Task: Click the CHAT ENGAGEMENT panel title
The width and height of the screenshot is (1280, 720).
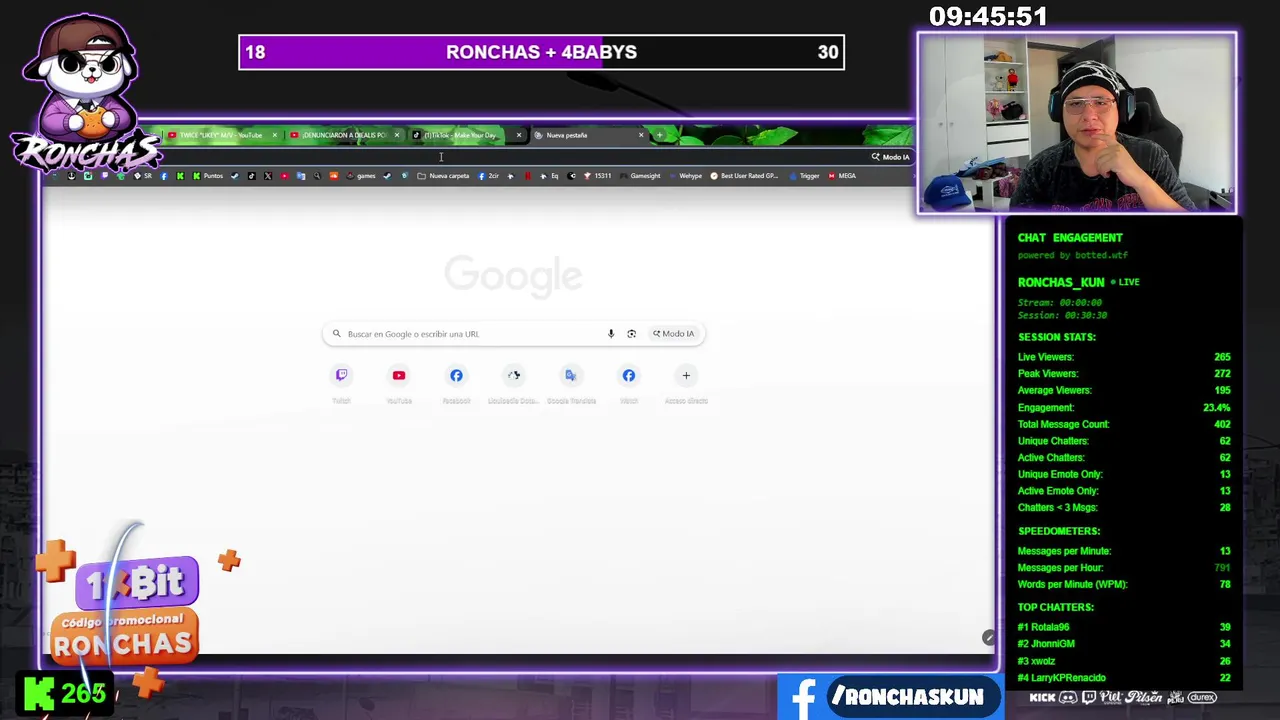Action: point(1070,238)
